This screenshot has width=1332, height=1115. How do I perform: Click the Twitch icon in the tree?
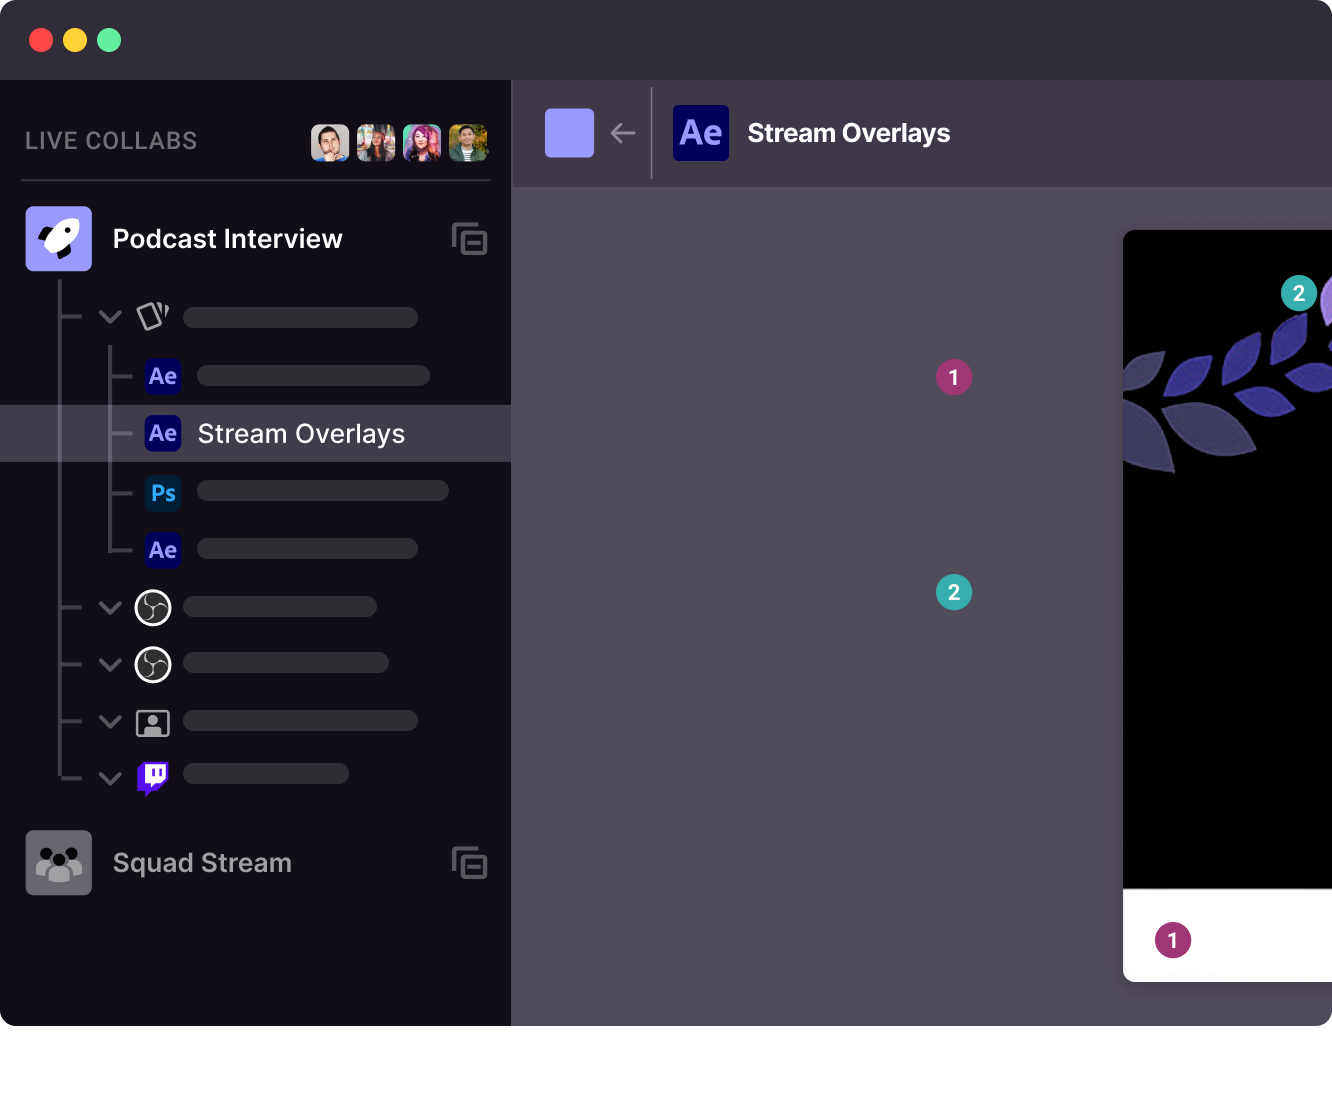pyautogui.click(x=153, y=777)
